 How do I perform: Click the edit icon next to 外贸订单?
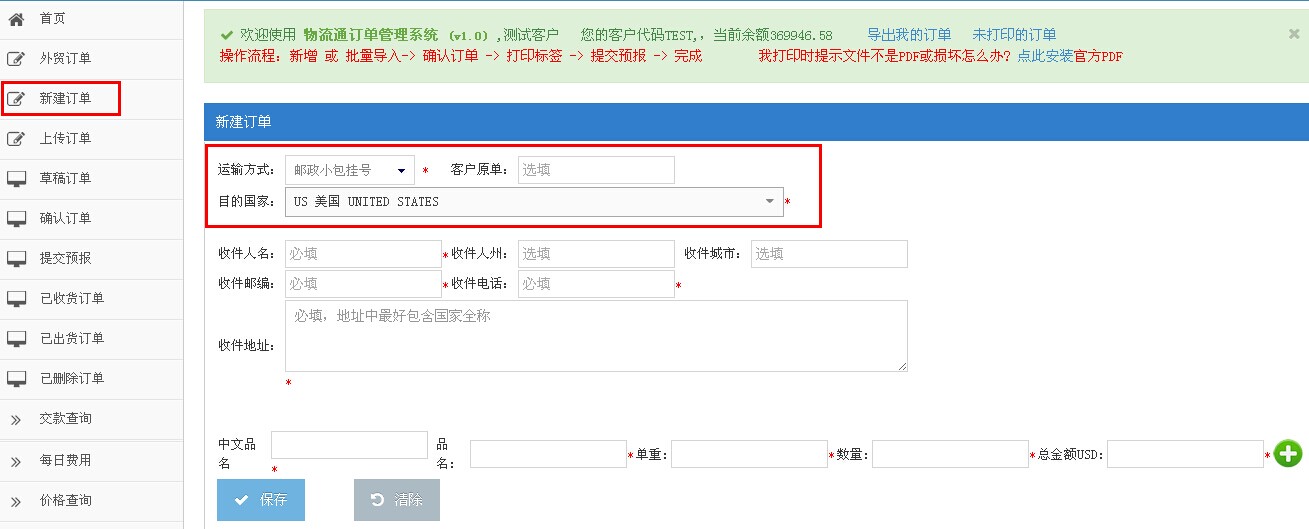(16, 58)
